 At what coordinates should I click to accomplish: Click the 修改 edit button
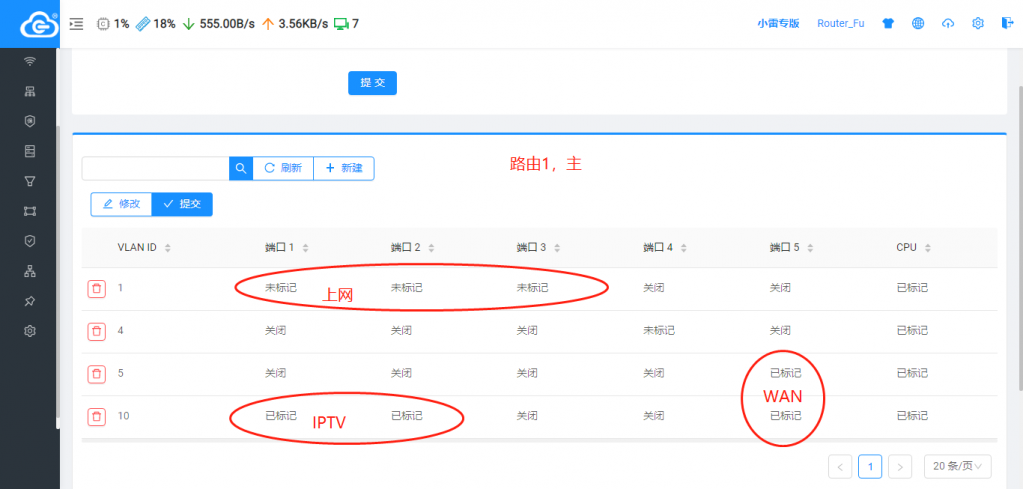pos(121,204)
